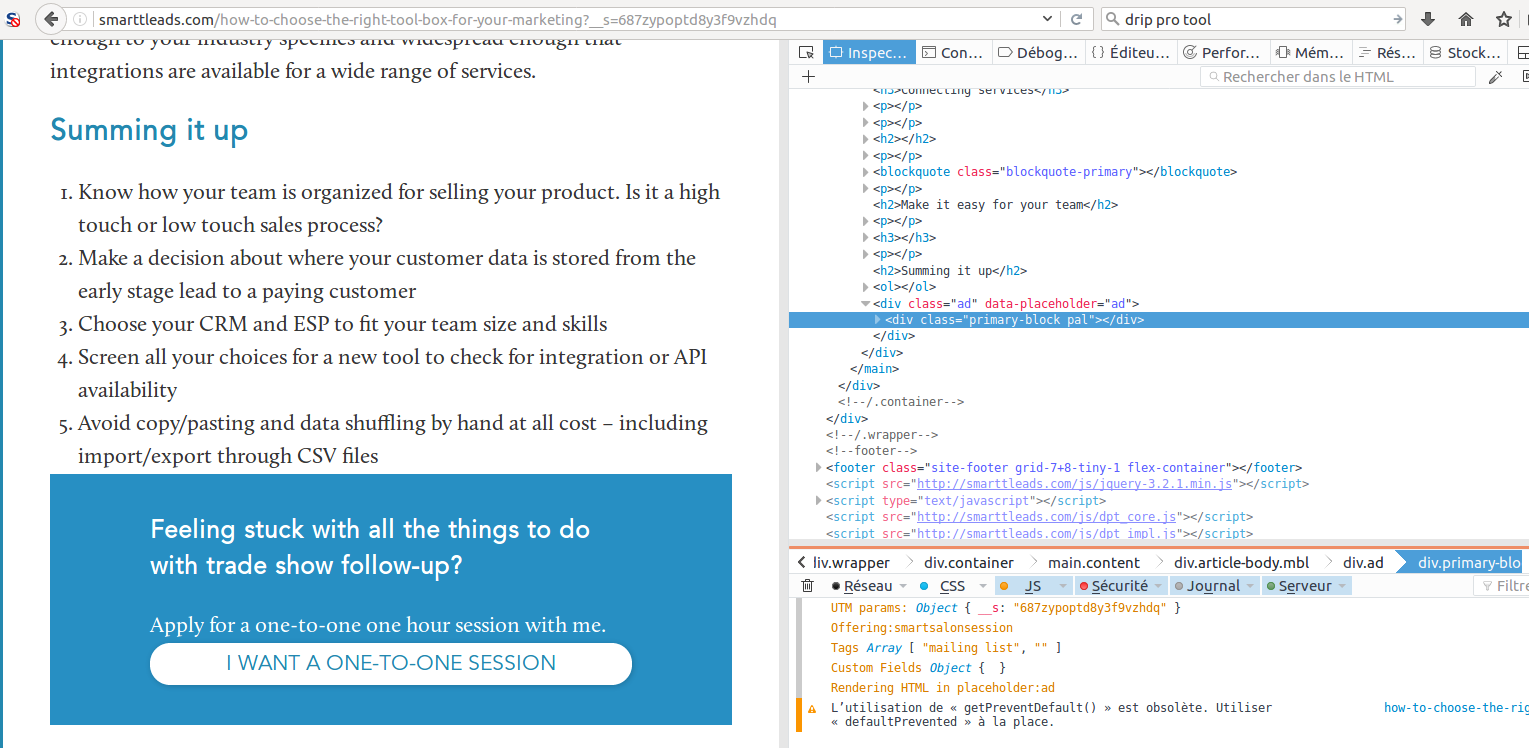Viewport: 1529px width, 748px height.
Task: Click the smarttleads favicon at the tab strip
Action: pyautogui.click(x=14, y=19)
